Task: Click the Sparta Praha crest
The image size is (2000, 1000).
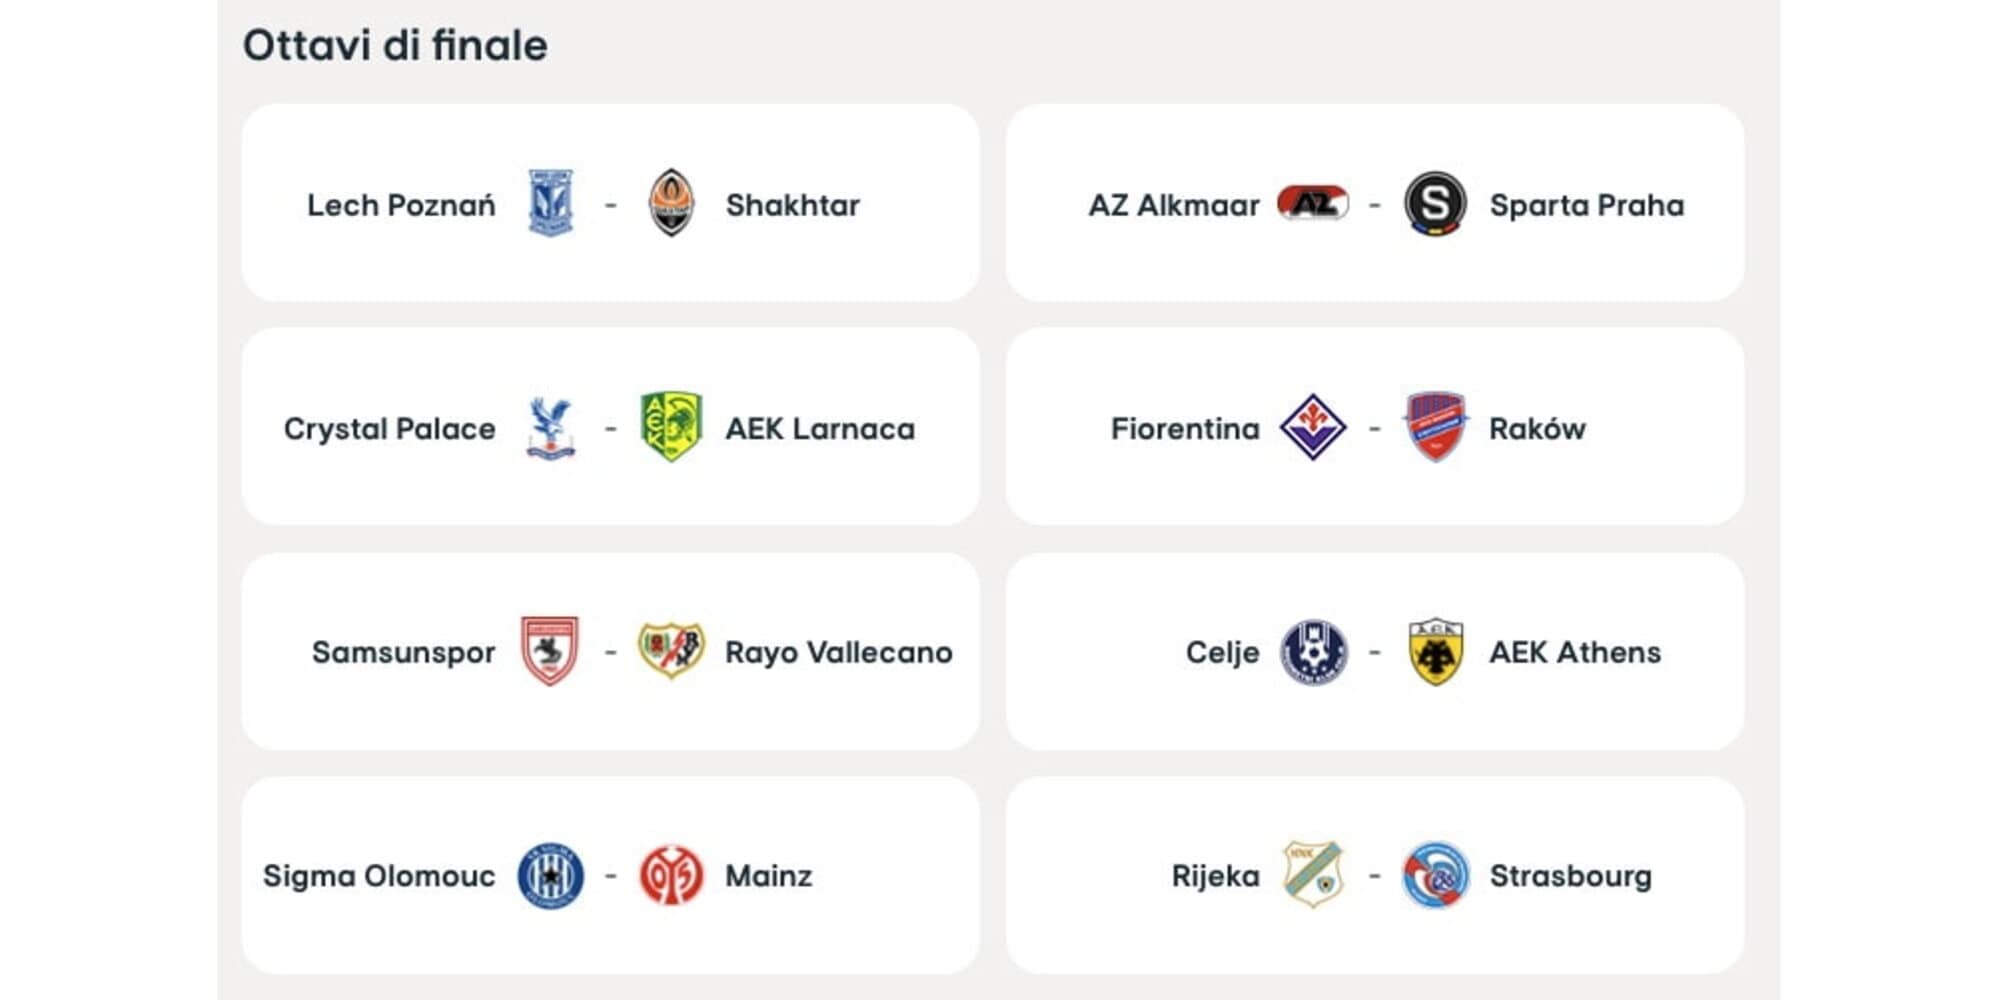Action: click(1435, 203)
